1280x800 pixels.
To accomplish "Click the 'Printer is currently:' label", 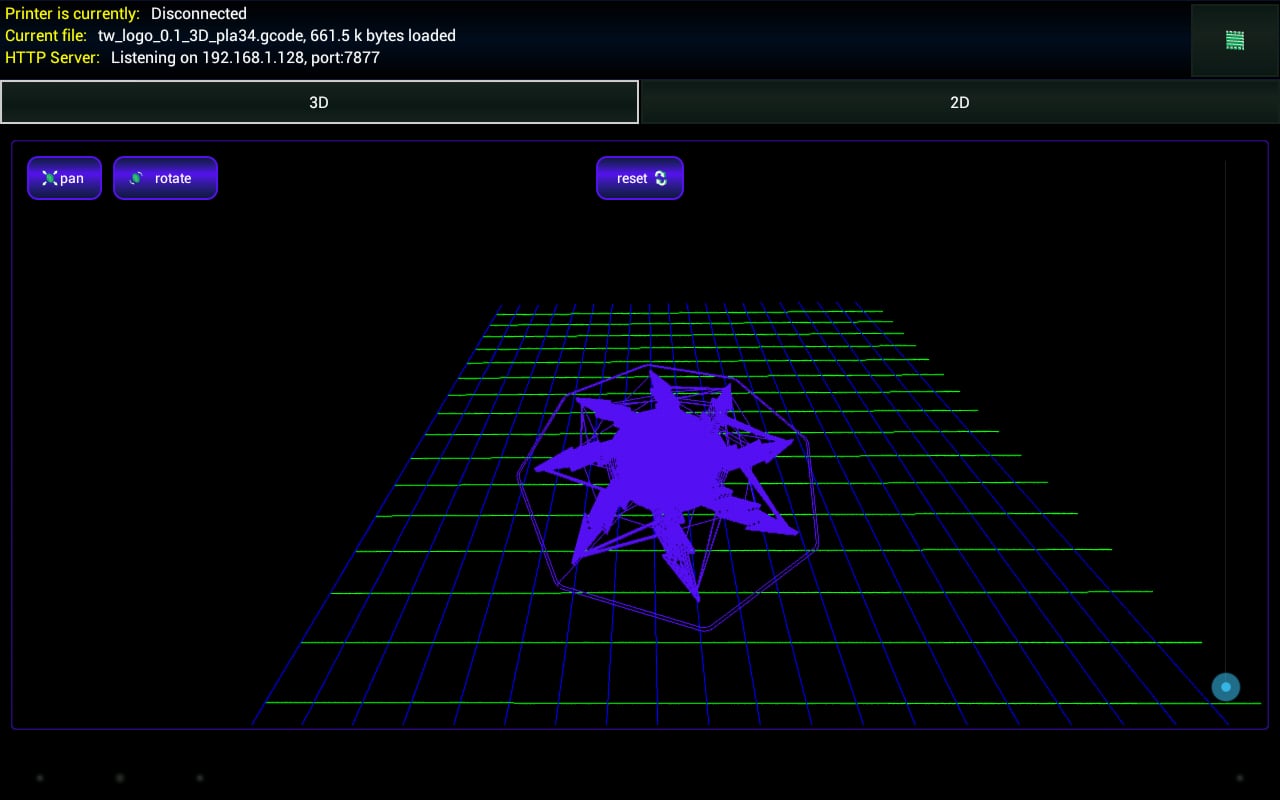I will [x=73, y=14].
